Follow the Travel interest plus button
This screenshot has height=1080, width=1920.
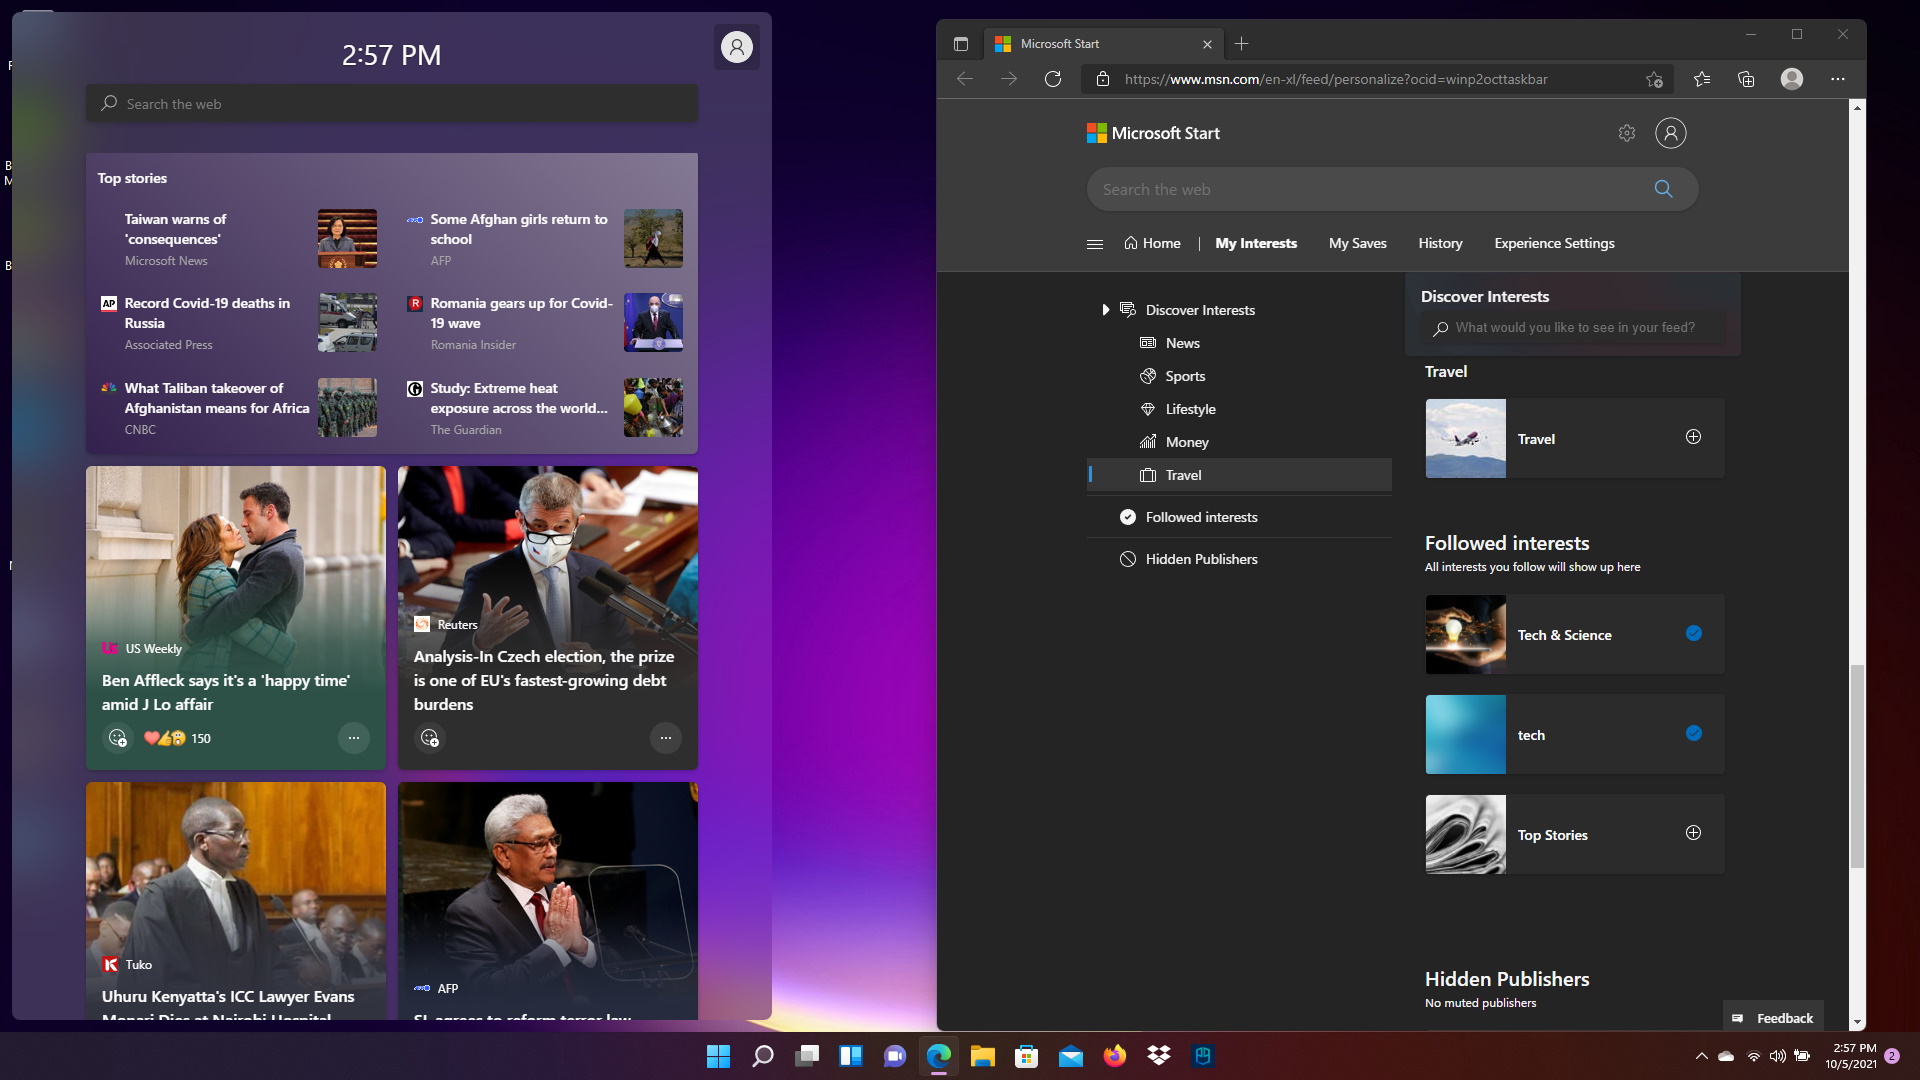(x=1693, y=437)
